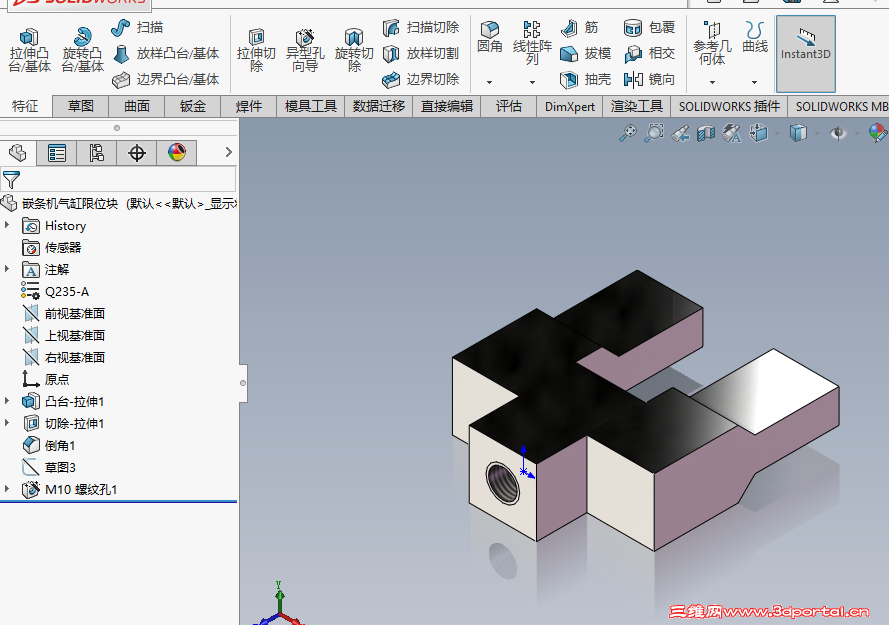Viewport: 889px width, 625px height.
Task: Choose the 拔模 draft tool
Action: pos(585,53)
